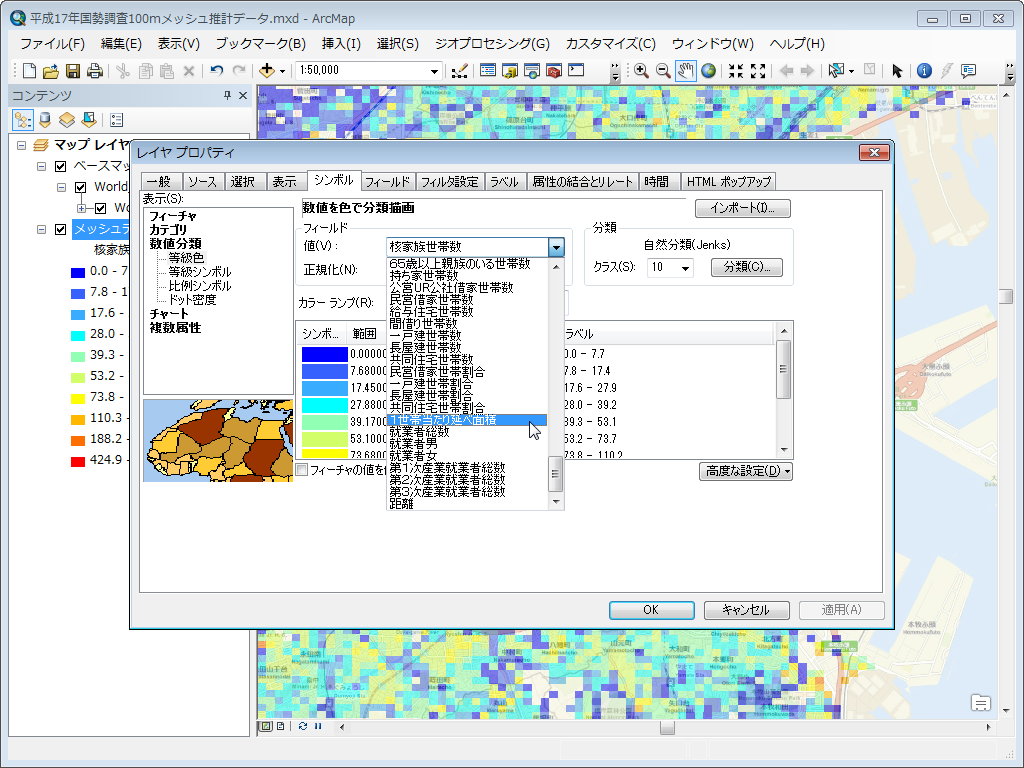Viewport: 1024px width, 768px height.
Task: Open contents panel Options icon
Action: point(117,120)
